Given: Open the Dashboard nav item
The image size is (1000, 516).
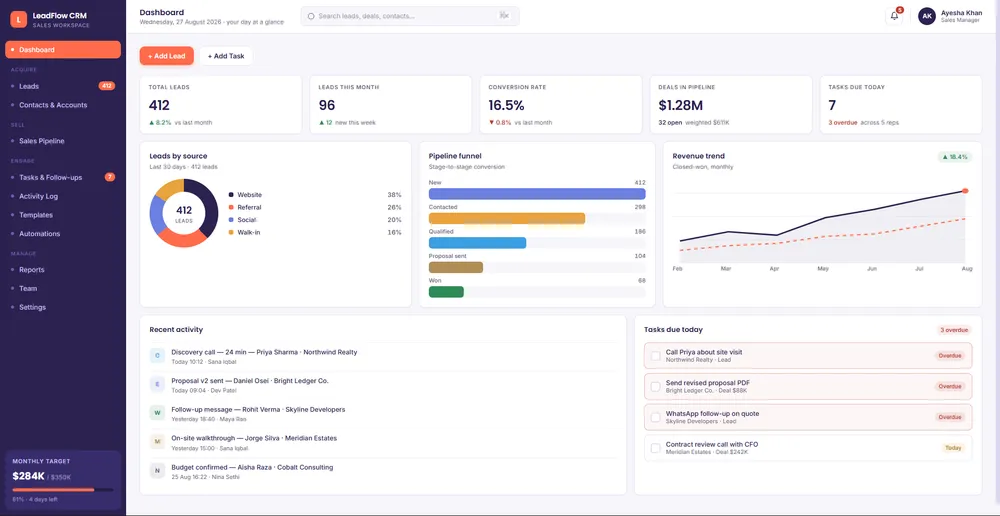Looking at the screenshot, I should click(x=62, y=50).
